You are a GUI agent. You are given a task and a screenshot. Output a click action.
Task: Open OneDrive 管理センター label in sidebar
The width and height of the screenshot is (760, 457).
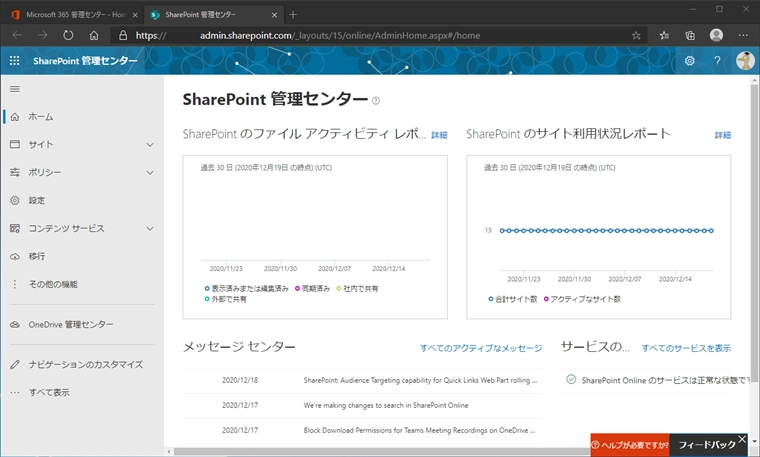[71, 325]
